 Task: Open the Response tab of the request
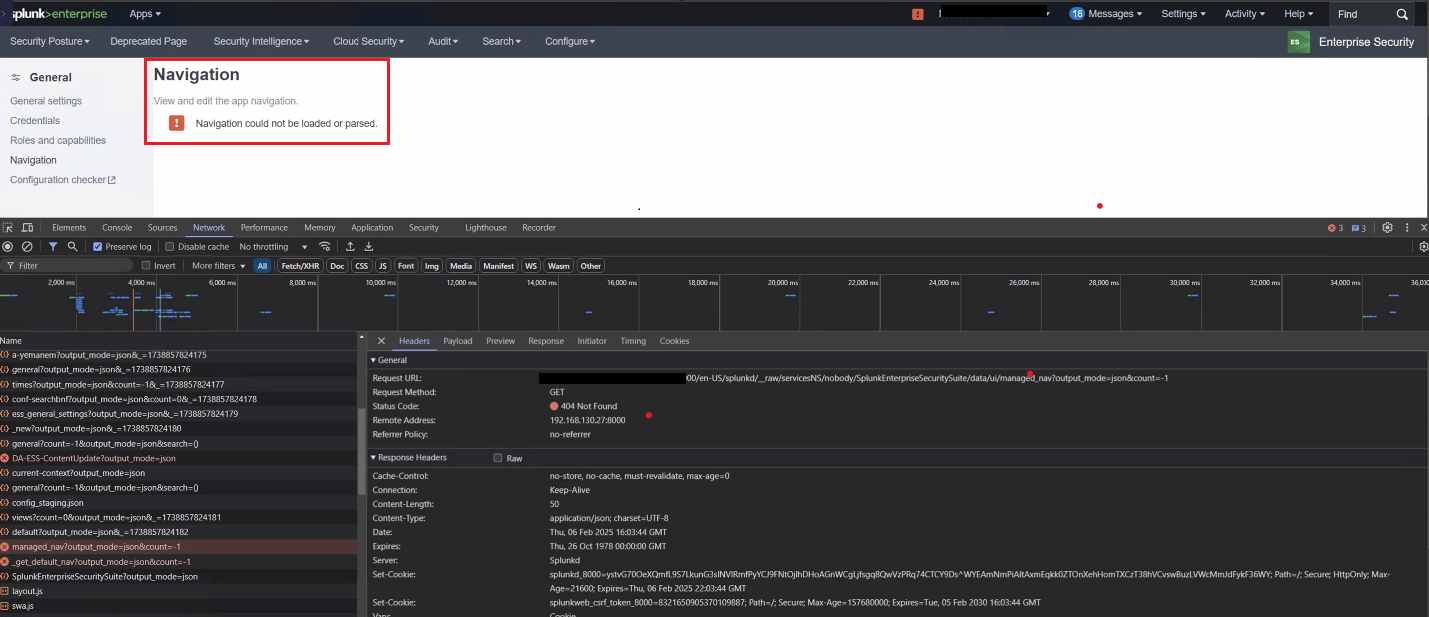click(546, 341)
